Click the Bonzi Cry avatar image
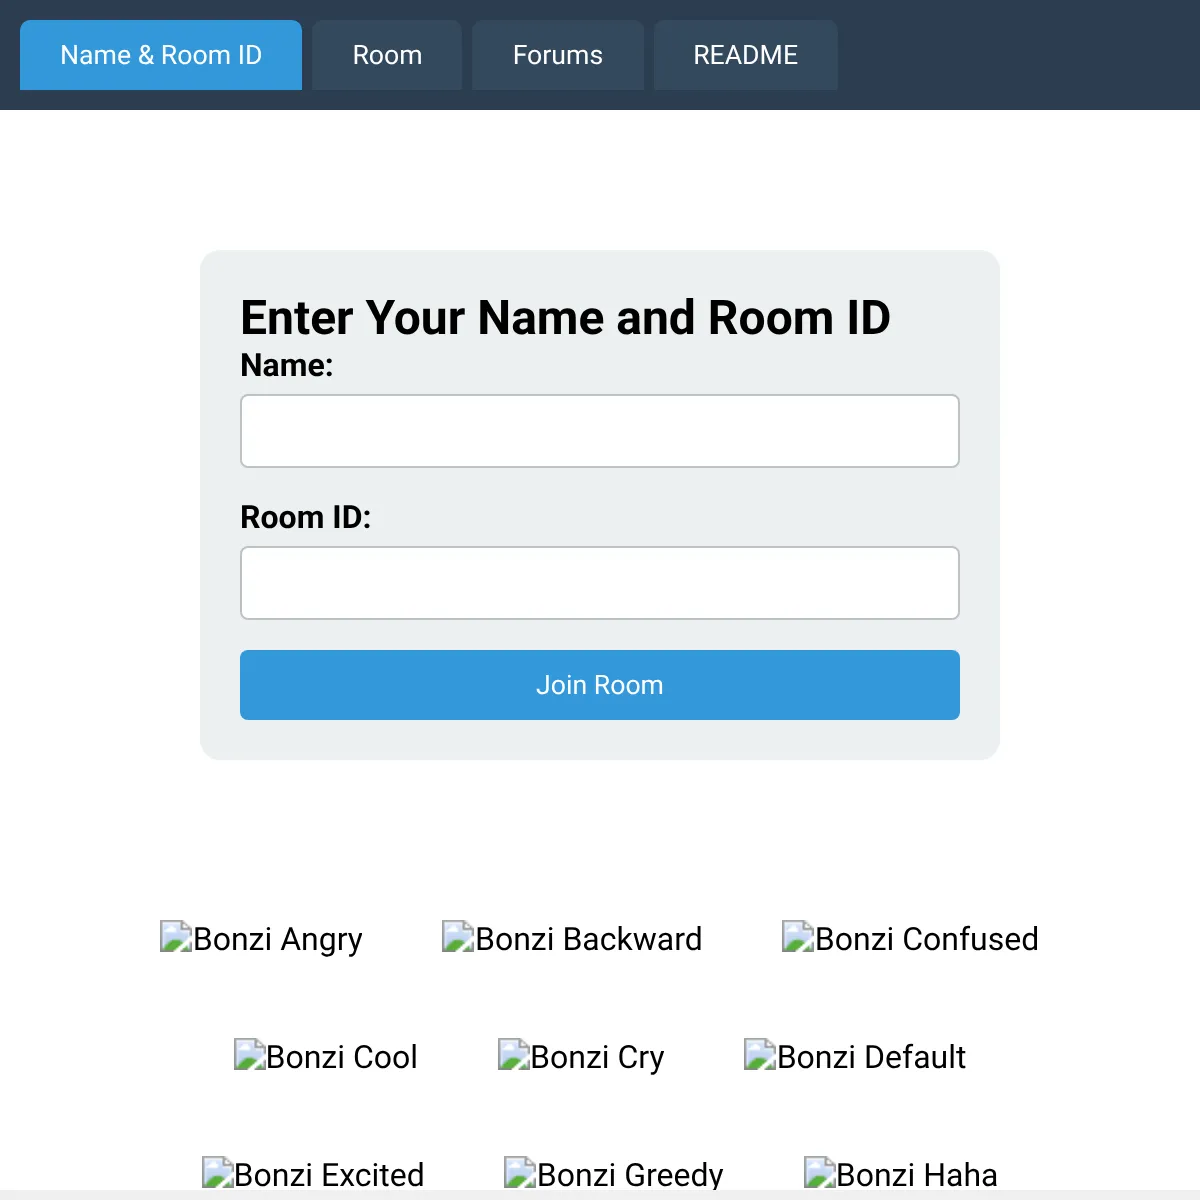Screen dimensions: 1200x1200 coord(581,1057)
